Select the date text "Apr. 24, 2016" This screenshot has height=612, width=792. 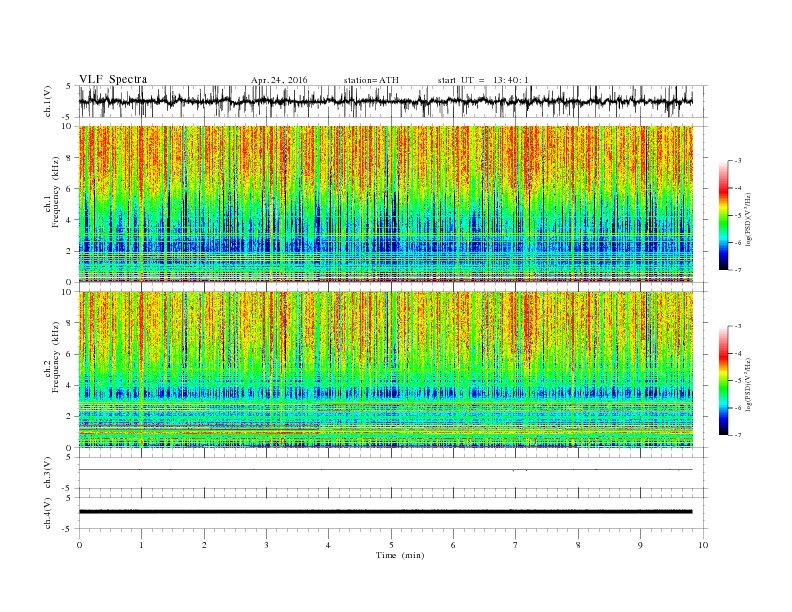point(279,80)
